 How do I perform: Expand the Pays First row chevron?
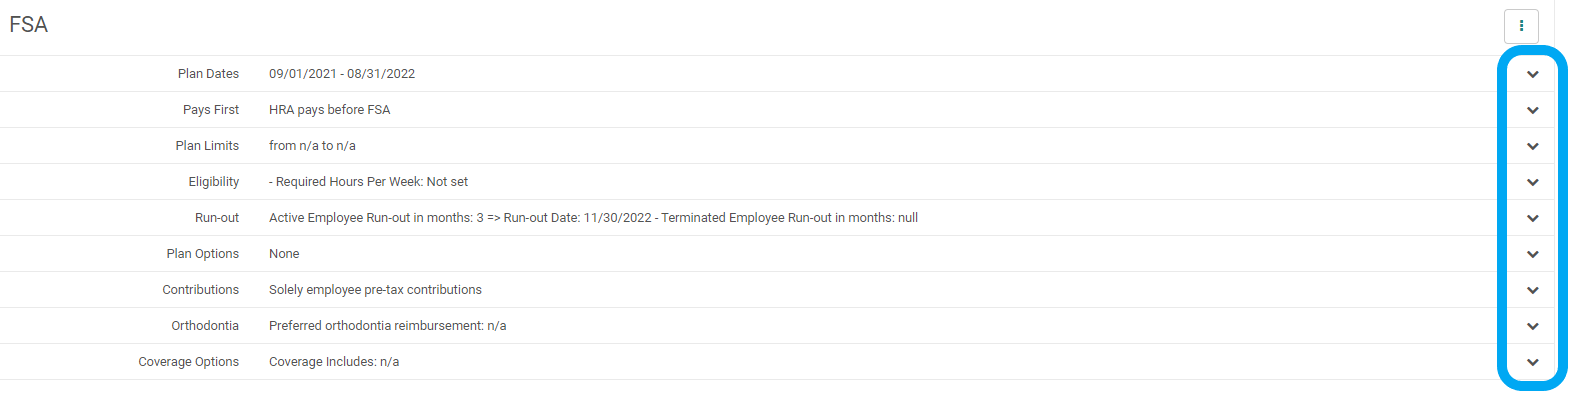1532,110
